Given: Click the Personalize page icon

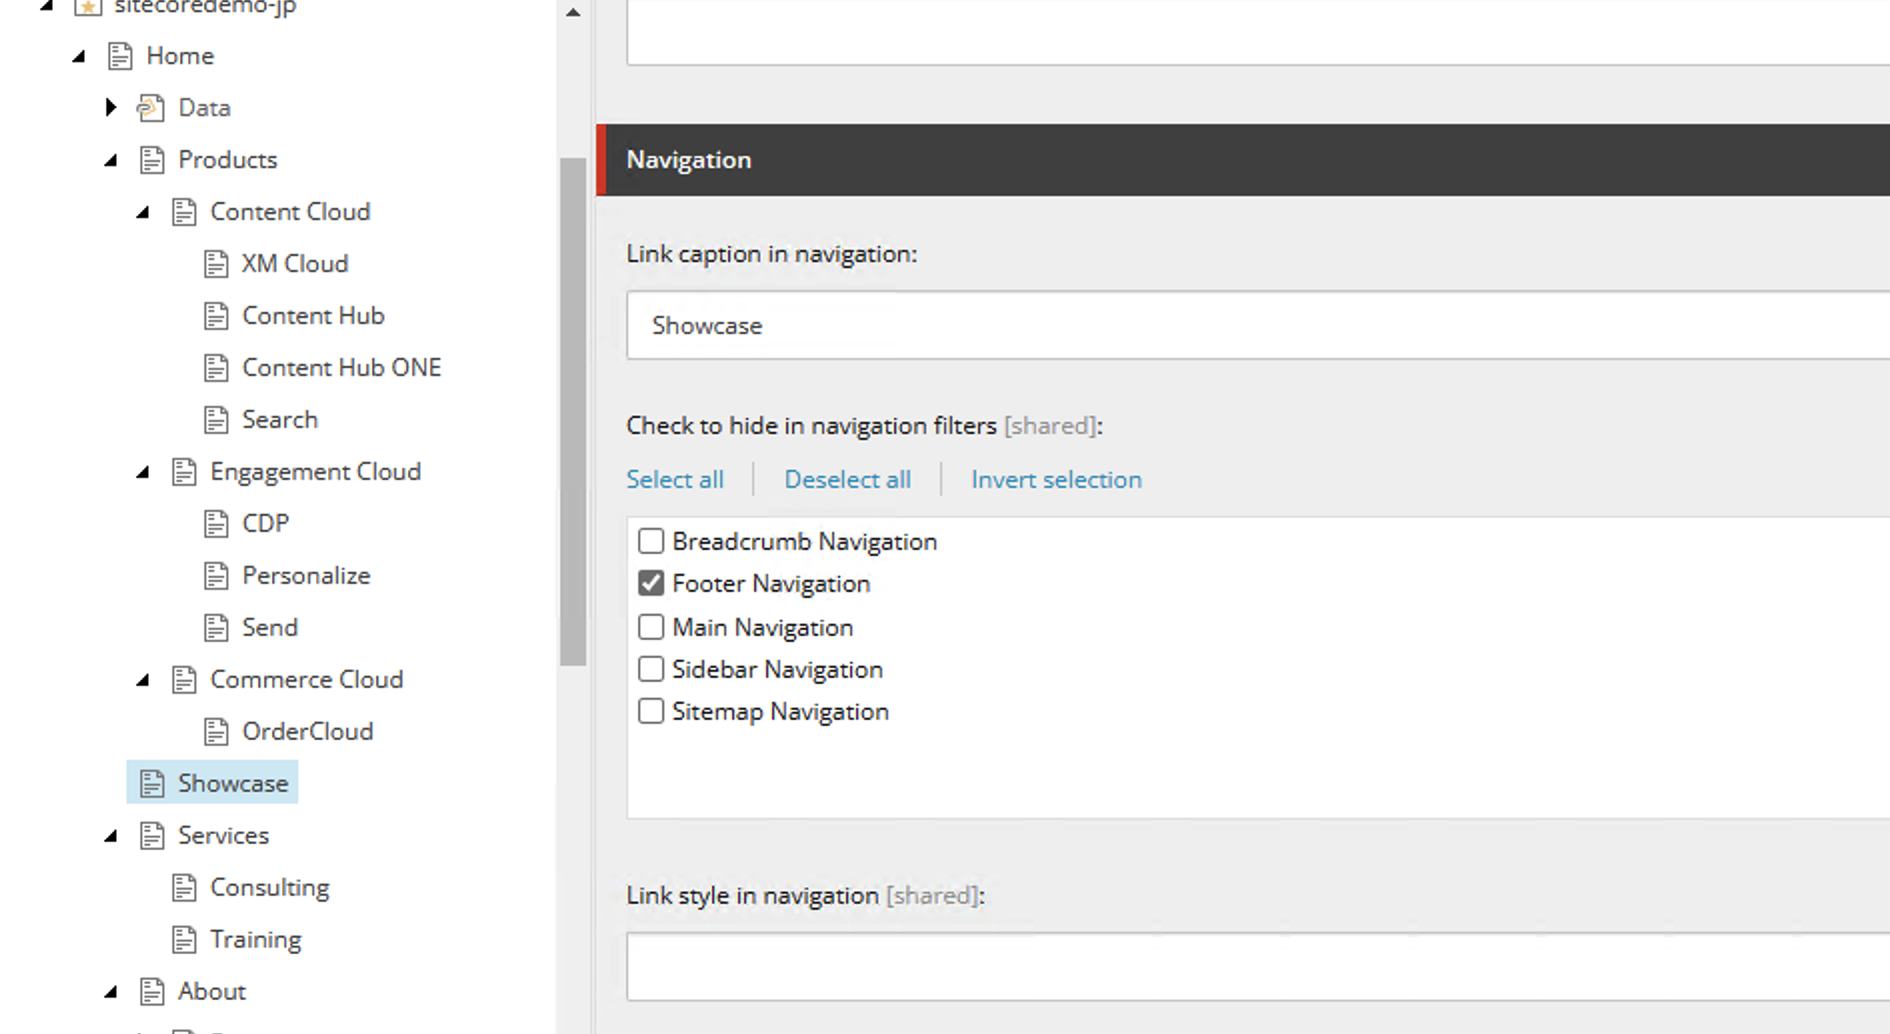Looking at the screenshot, I should 216,576.
